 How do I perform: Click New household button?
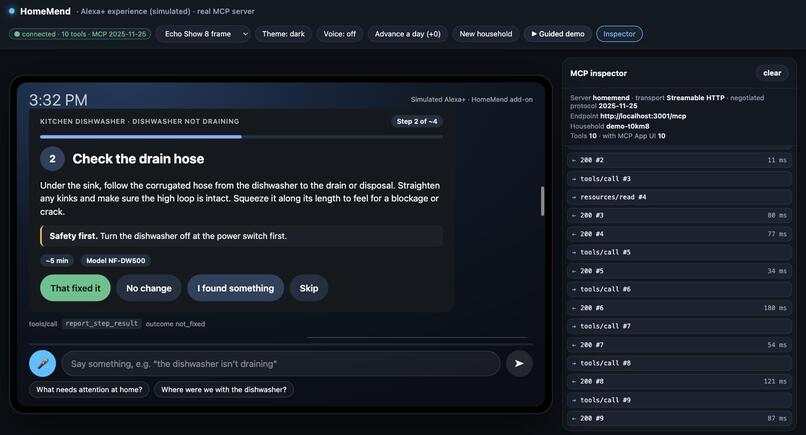click(486, 34)
